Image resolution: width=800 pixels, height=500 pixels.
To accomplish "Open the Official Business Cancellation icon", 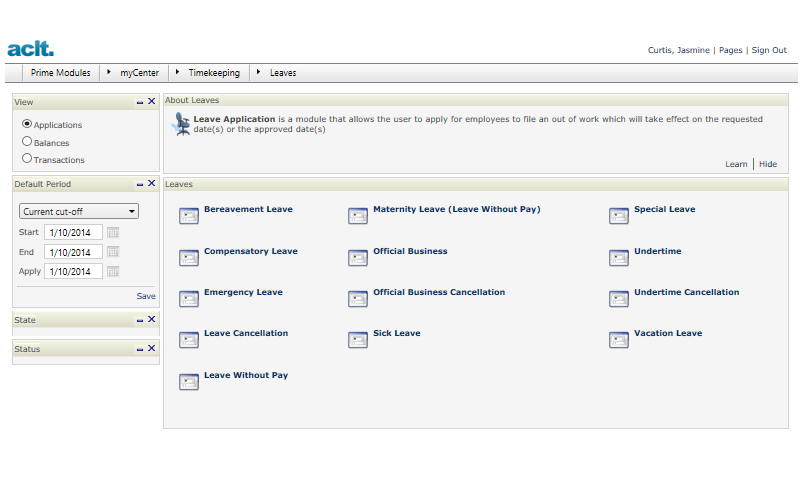I will coord(358,298).
